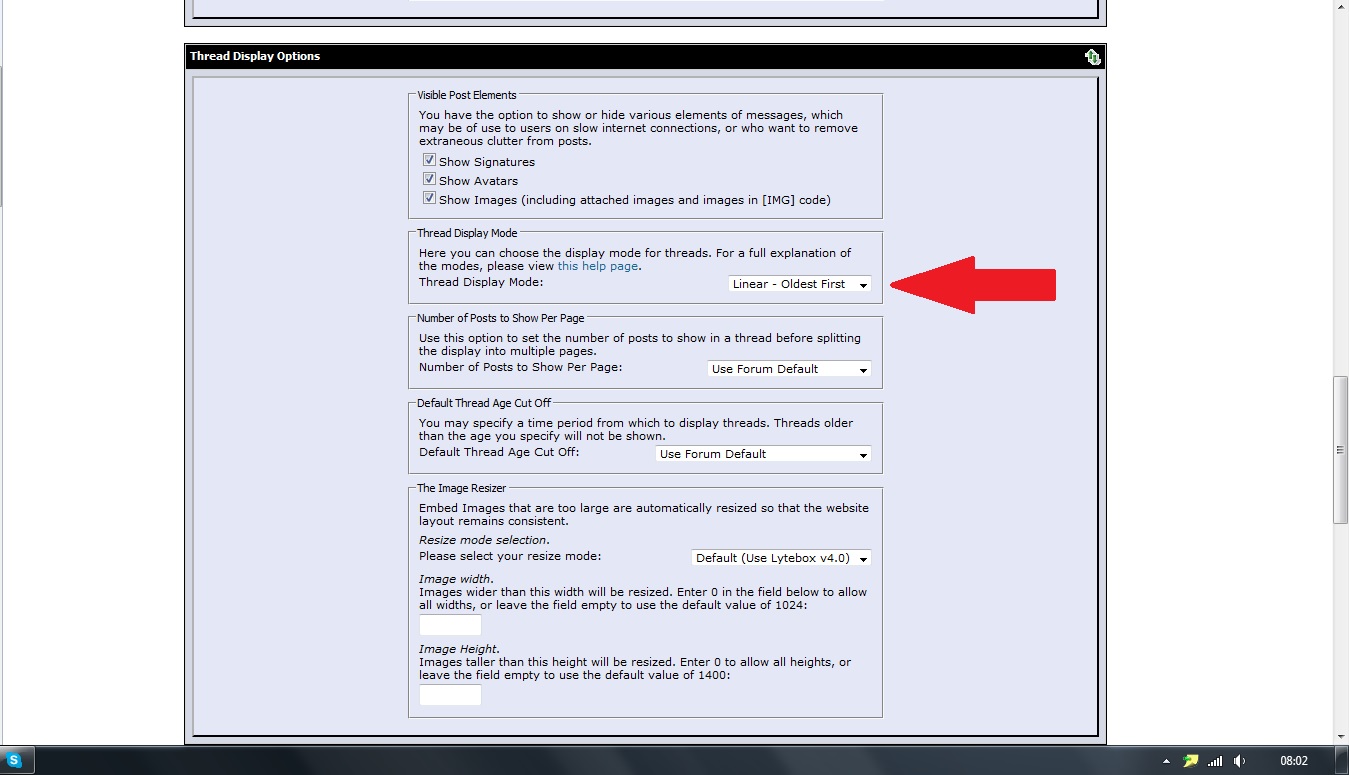Screen dimensions: 1349x775
Task: Click the volume speaker tray icon
Action: [x=1240, y=761]
